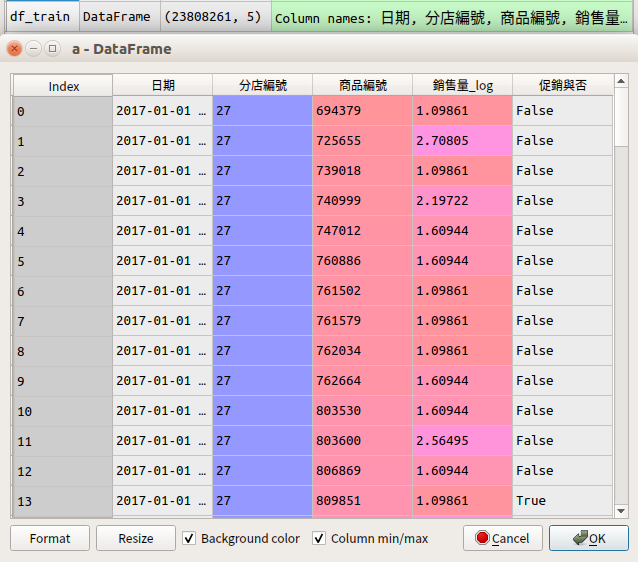
Task: Select cell with product number 747012
Action: click(363, 231)
